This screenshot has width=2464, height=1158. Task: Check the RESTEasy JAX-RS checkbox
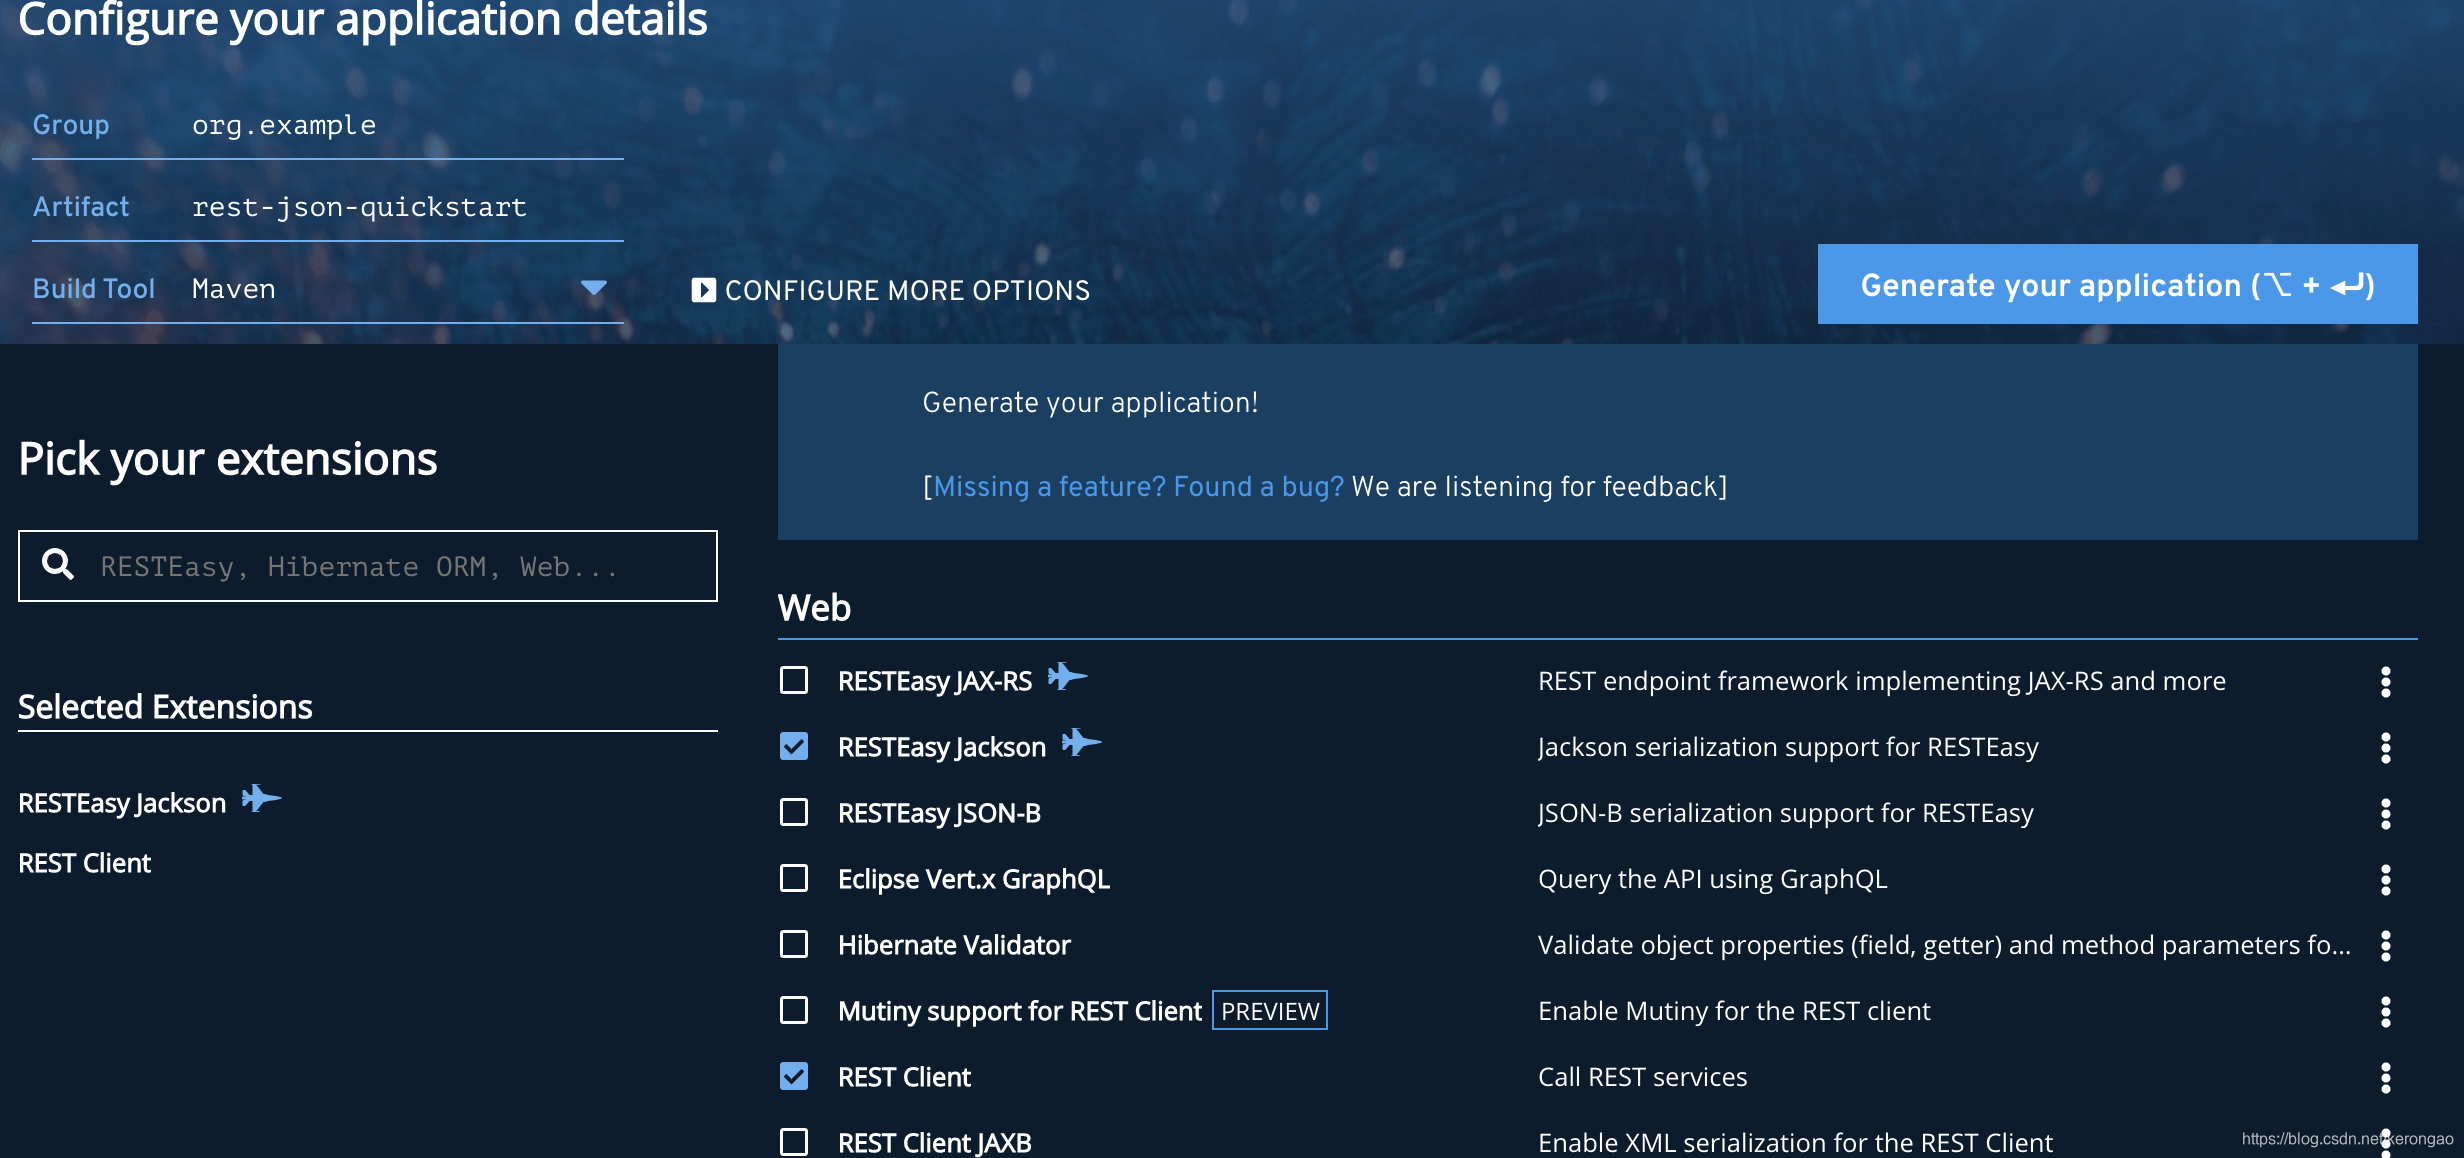point(794,680)
